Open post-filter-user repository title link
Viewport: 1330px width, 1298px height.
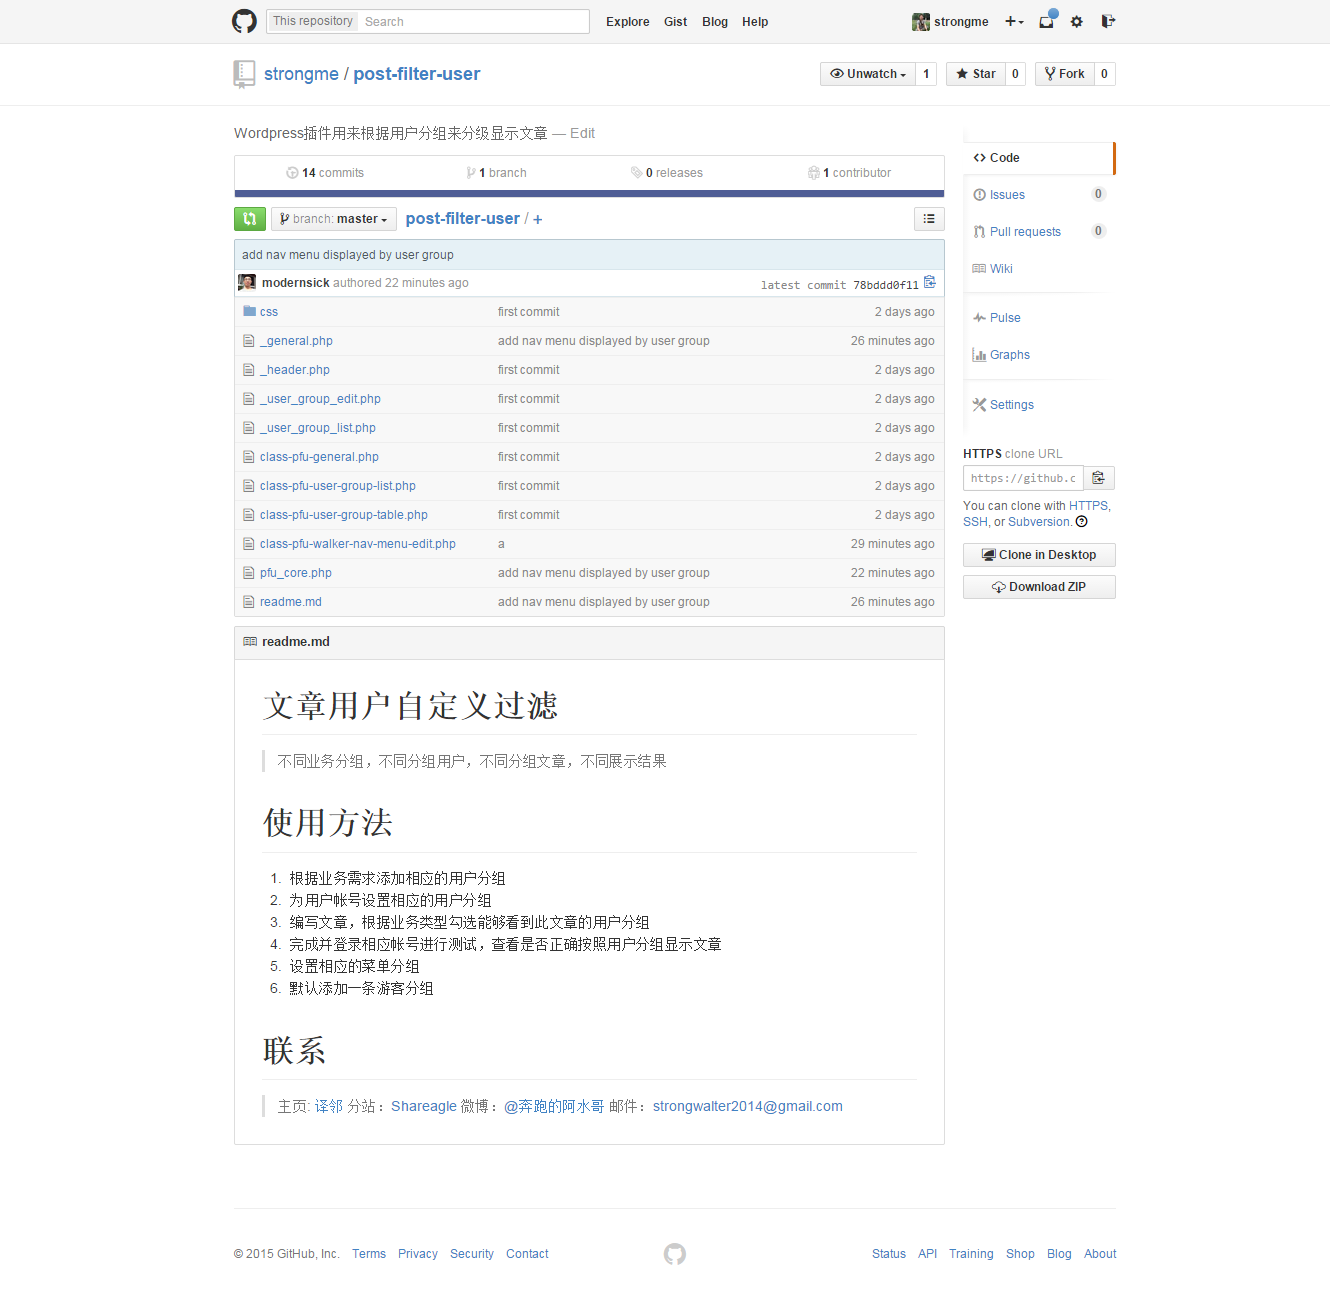pyautogui.click(x=416, y=74)
